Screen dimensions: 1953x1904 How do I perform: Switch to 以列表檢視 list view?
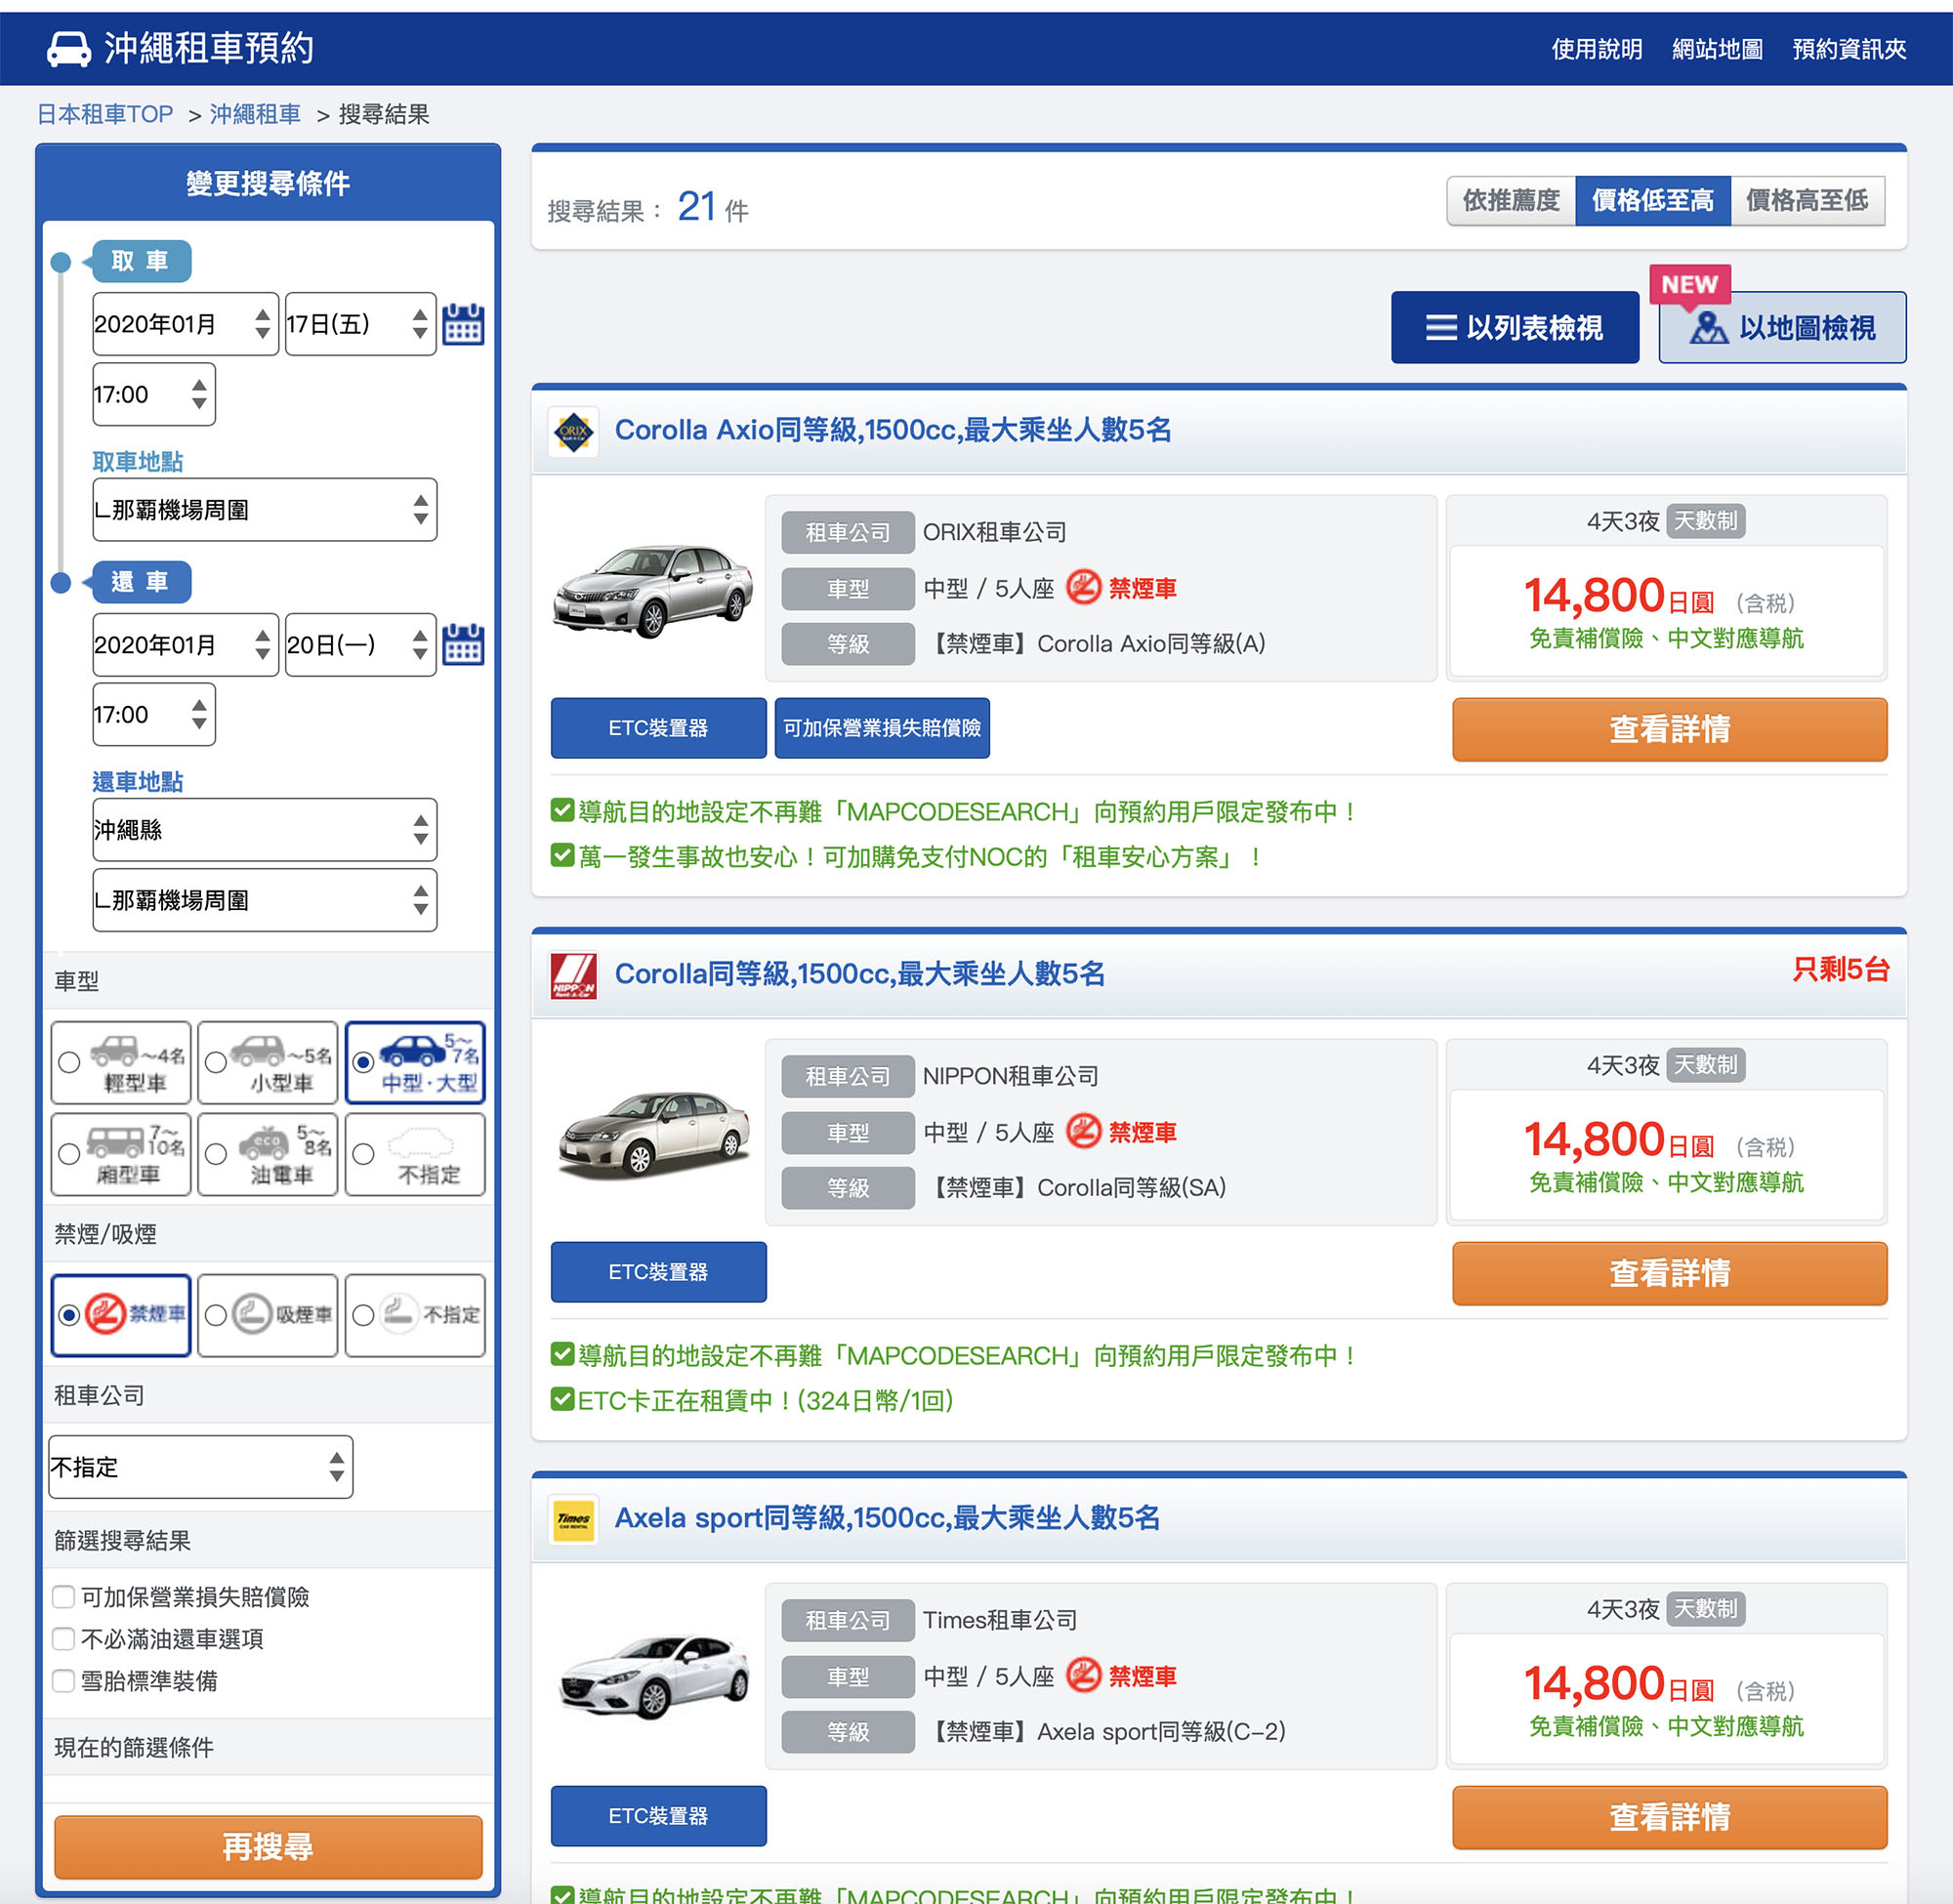click(1515, 327)
